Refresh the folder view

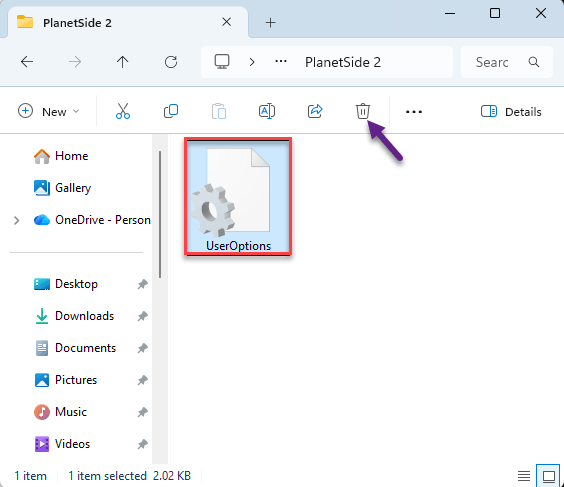tap(171, 62)
